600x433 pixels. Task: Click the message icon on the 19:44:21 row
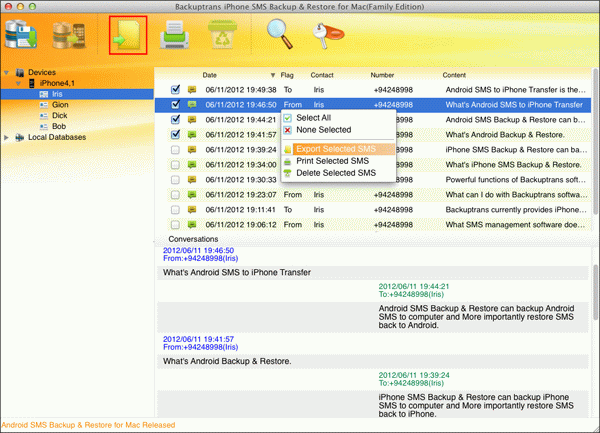tap(192, 119)
